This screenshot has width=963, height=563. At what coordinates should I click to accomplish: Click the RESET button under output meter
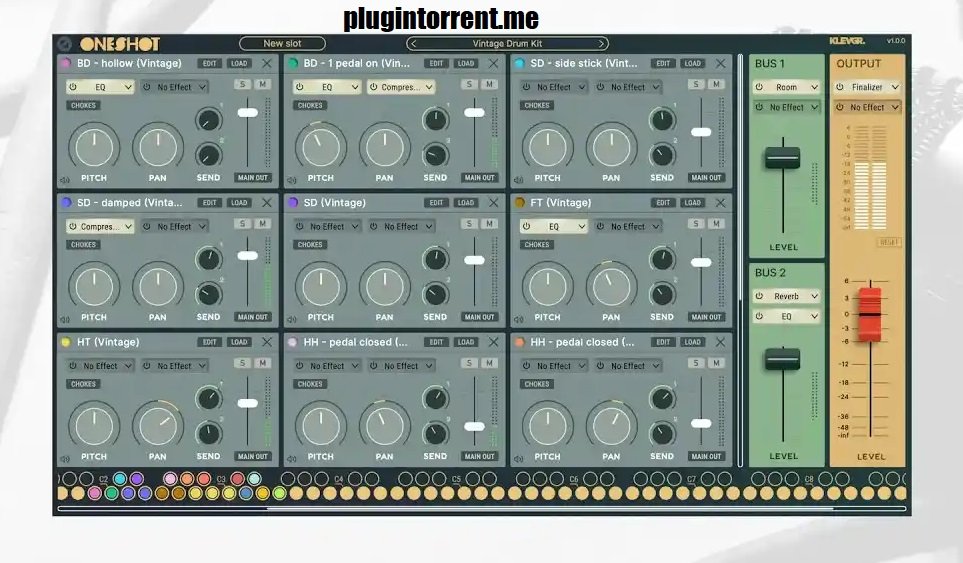click(x=889, y=243)
